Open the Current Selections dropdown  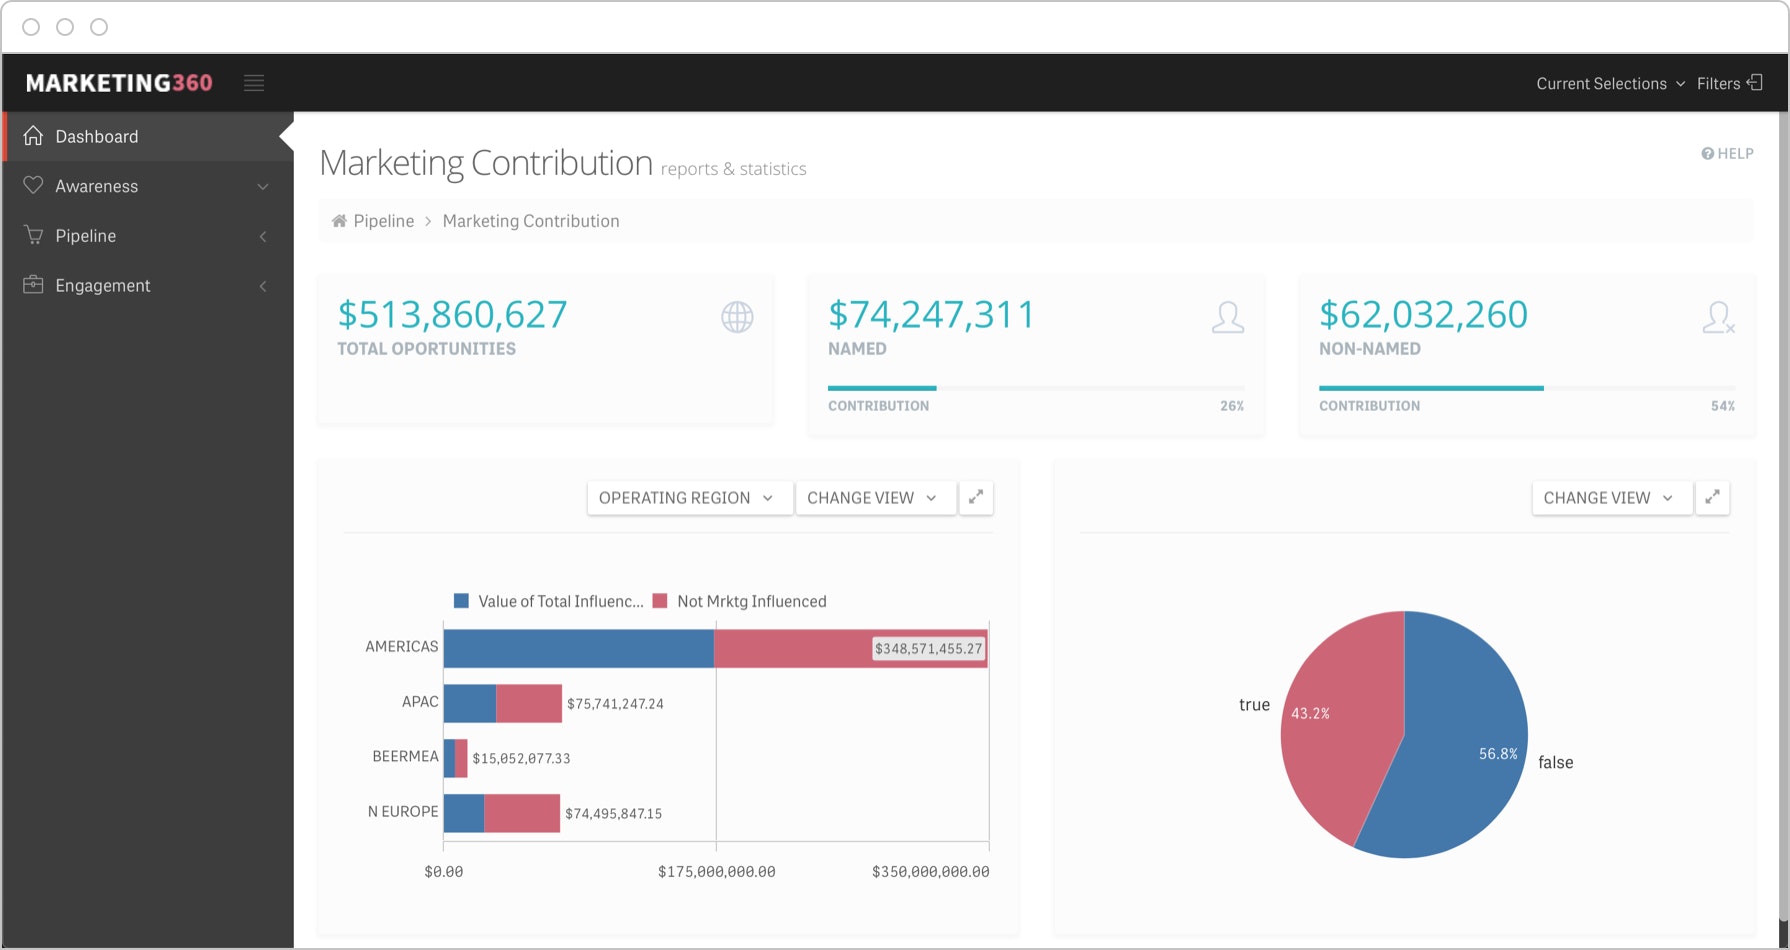tap(1610, 83)
